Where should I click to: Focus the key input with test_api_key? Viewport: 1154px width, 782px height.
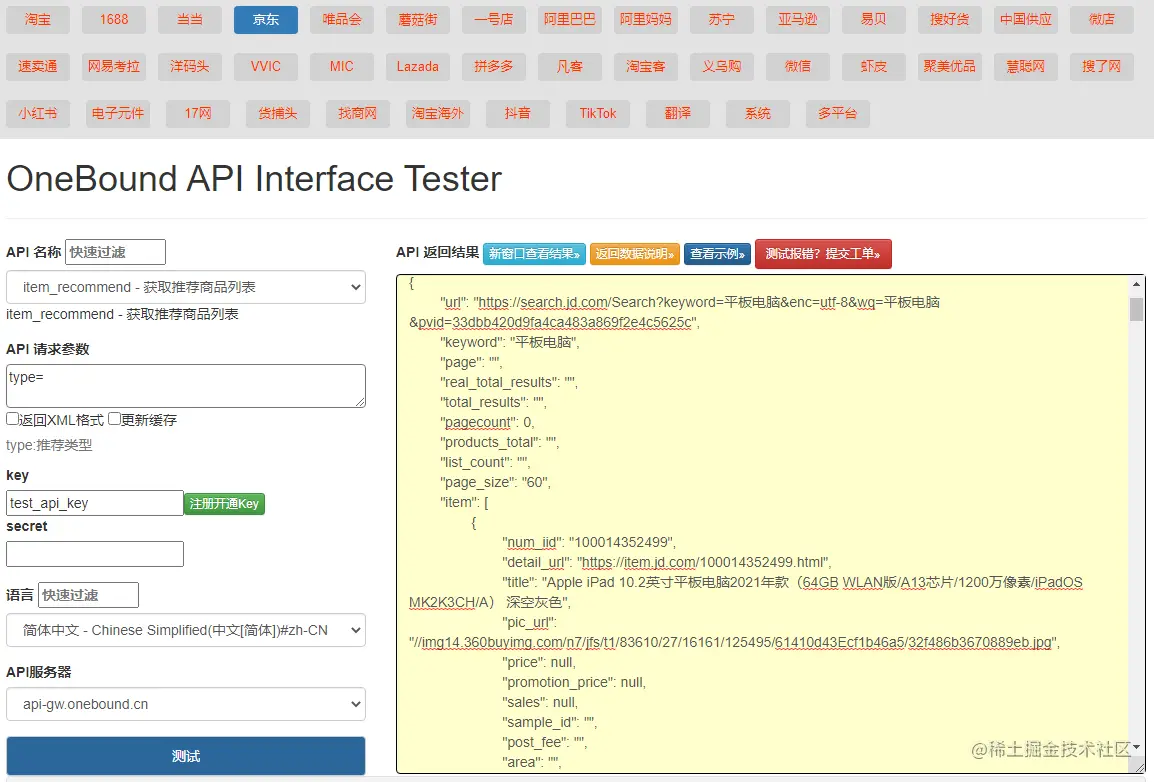pyautogui.click(x=95, y=503)
